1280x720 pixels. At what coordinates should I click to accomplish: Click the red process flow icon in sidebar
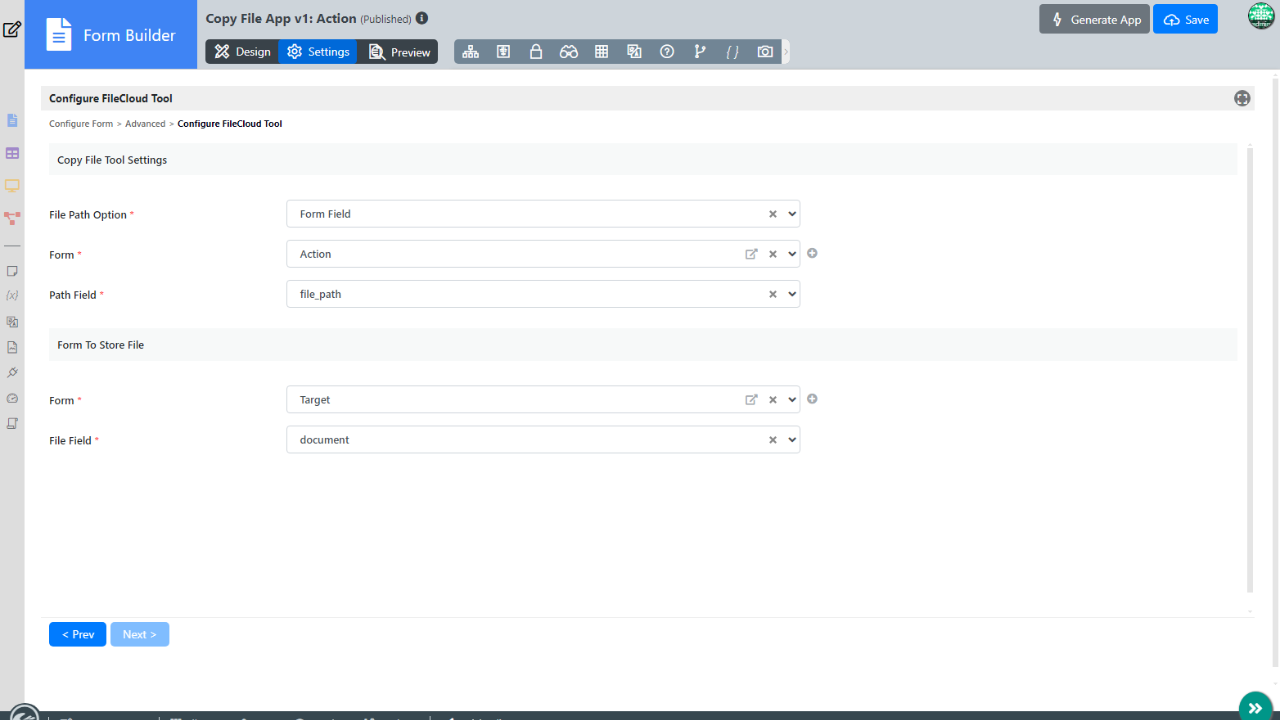[12, 217]
